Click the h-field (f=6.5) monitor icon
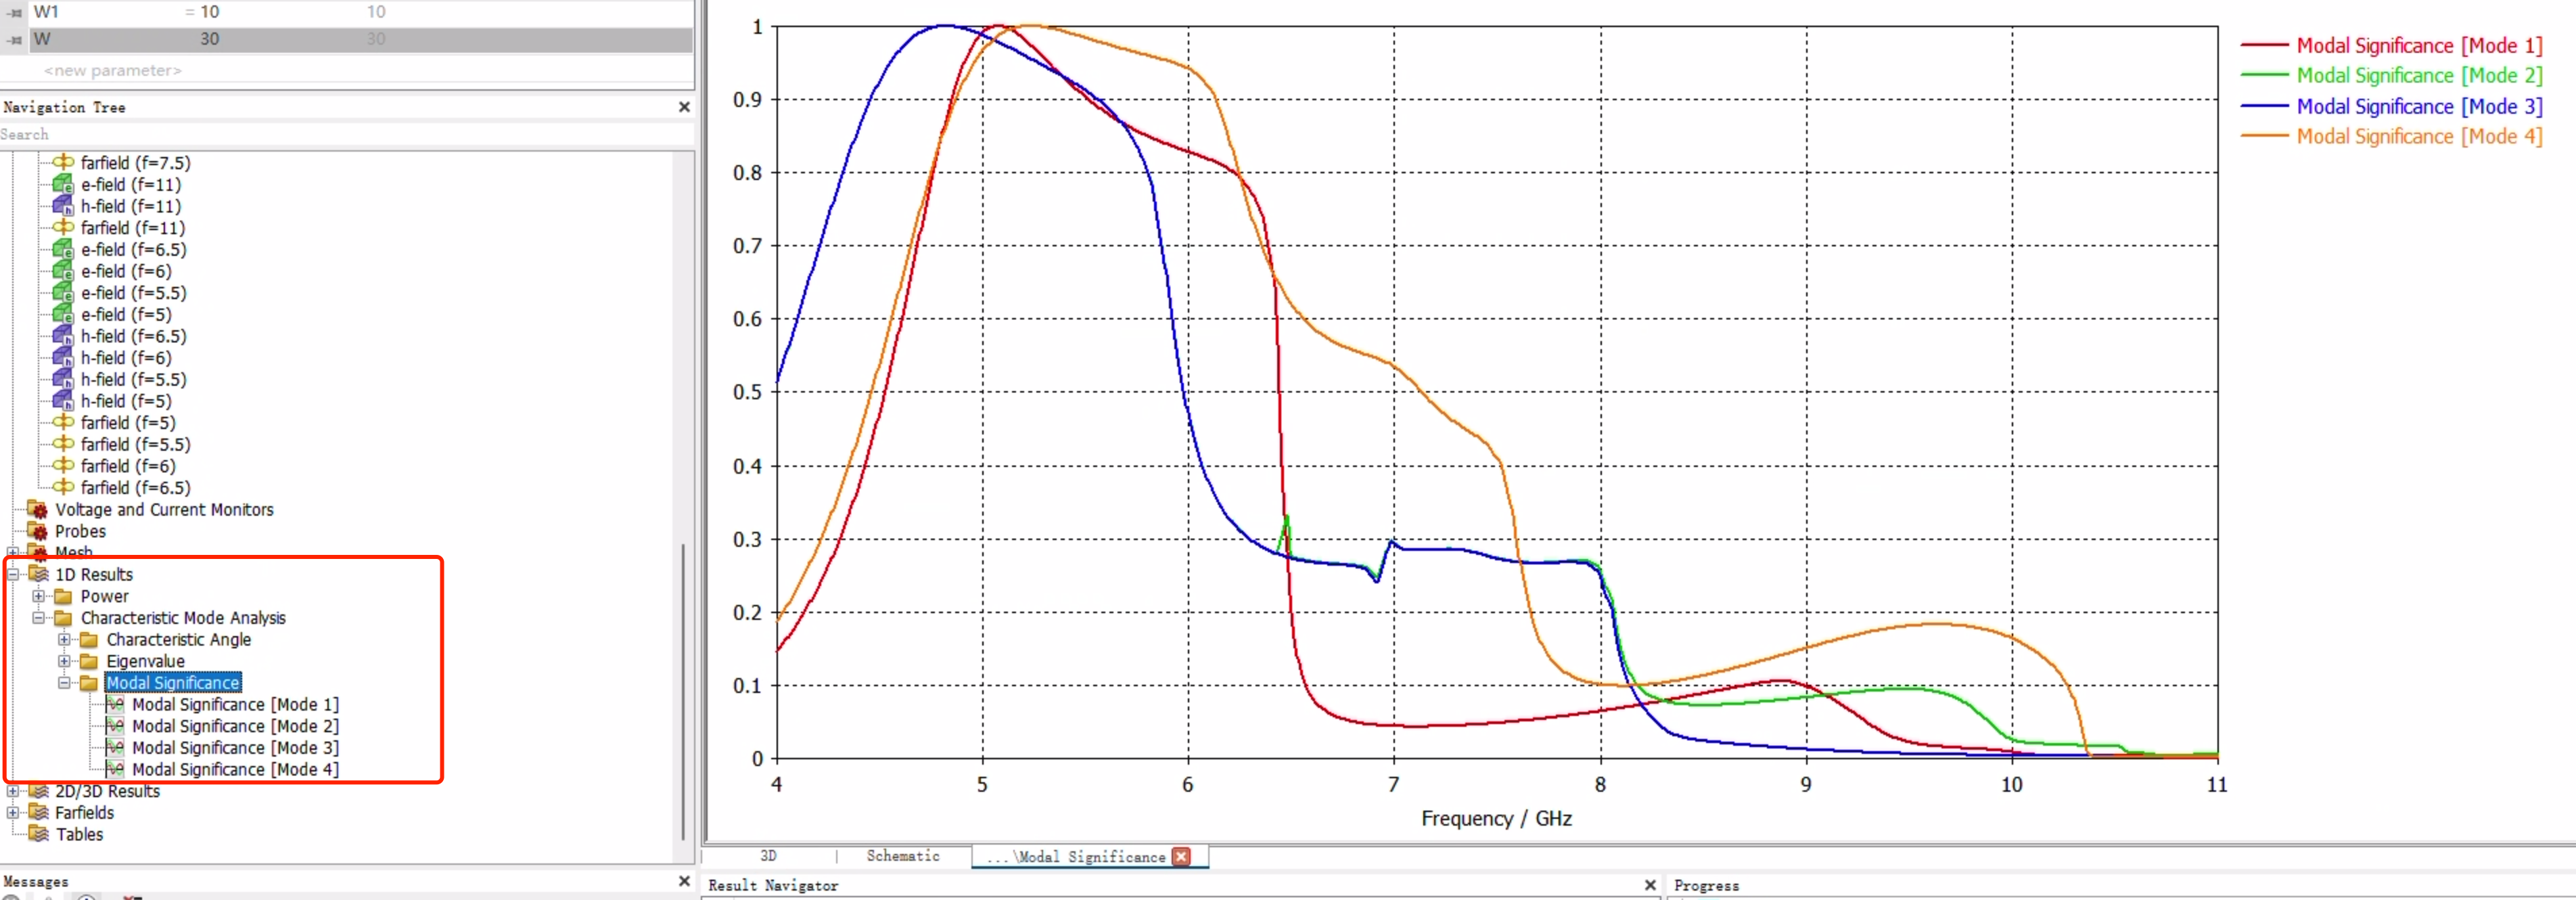This screenshot has height=900, width=2576. coord(63,336)
